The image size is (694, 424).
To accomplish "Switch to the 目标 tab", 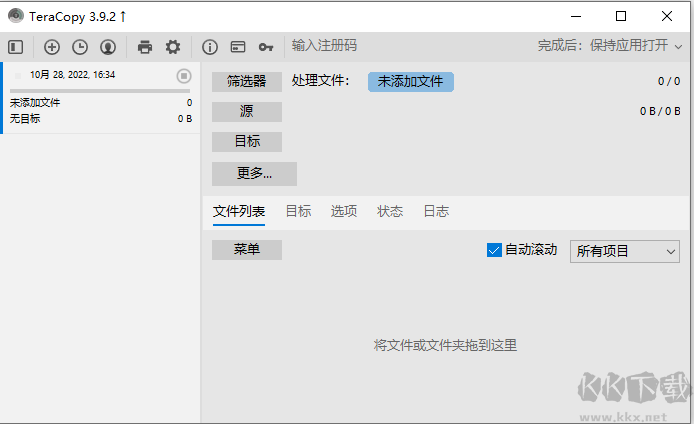I will click(298, 212).
